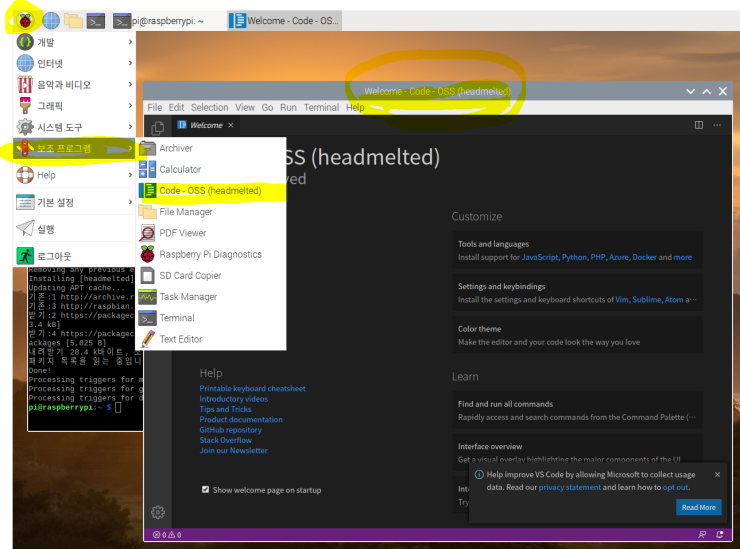Launch Terminal from the accessories submenu
Image resolution: width=740 pixels, height=549 pixels.
coord(211,318)
